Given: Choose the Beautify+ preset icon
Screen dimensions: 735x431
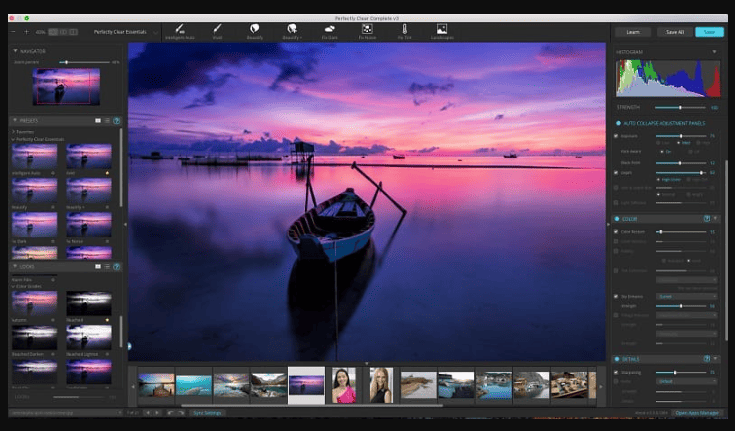Looking at the screenshot, I should (x=292, y=29).
